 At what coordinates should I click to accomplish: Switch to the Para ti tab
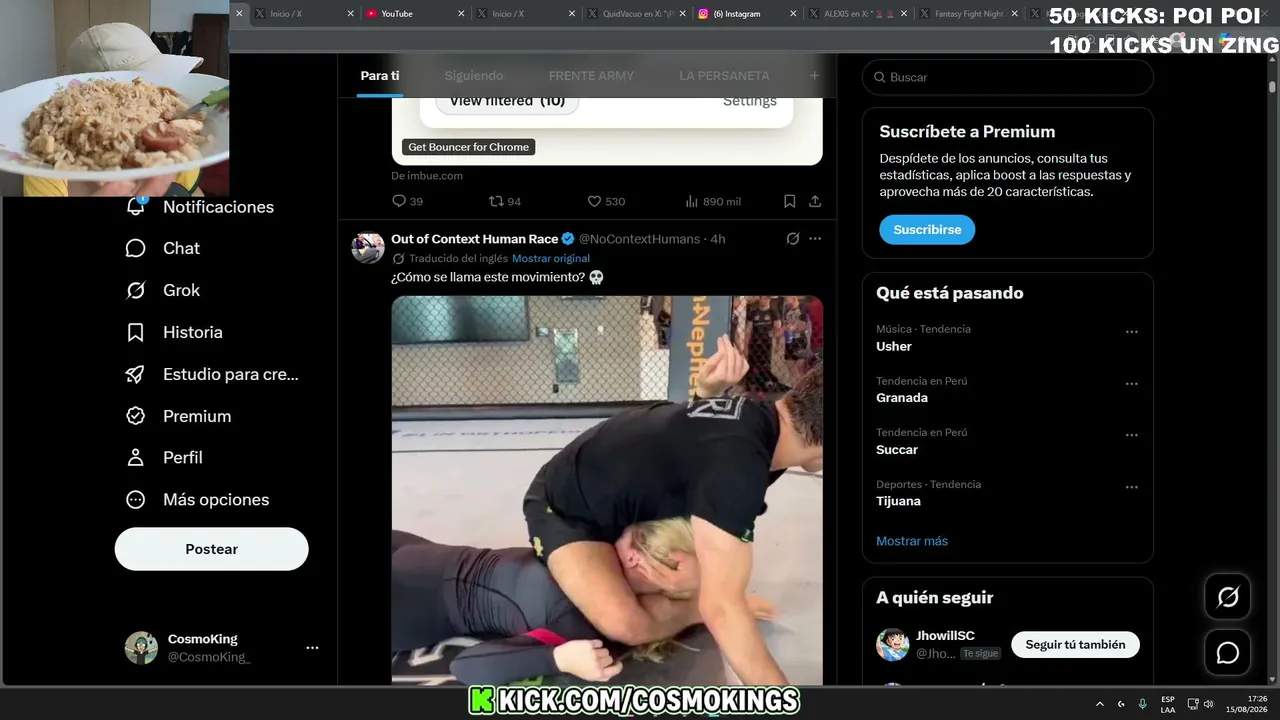point(380,76)
